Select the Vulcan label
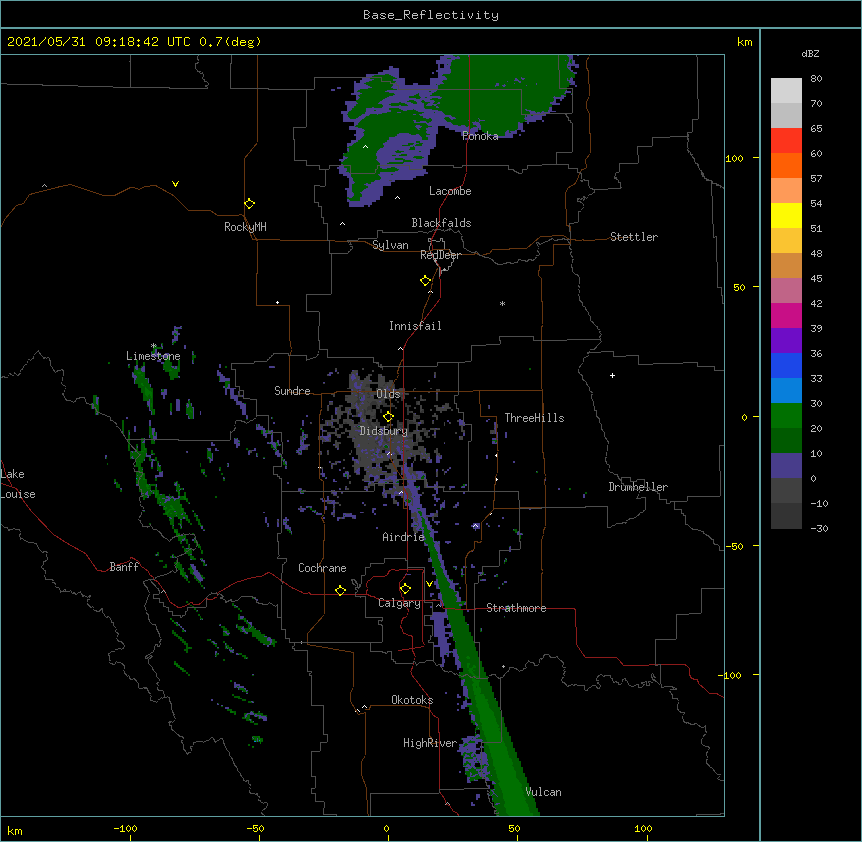Viewport: 862px width, 842px height. tap(544, 792)
